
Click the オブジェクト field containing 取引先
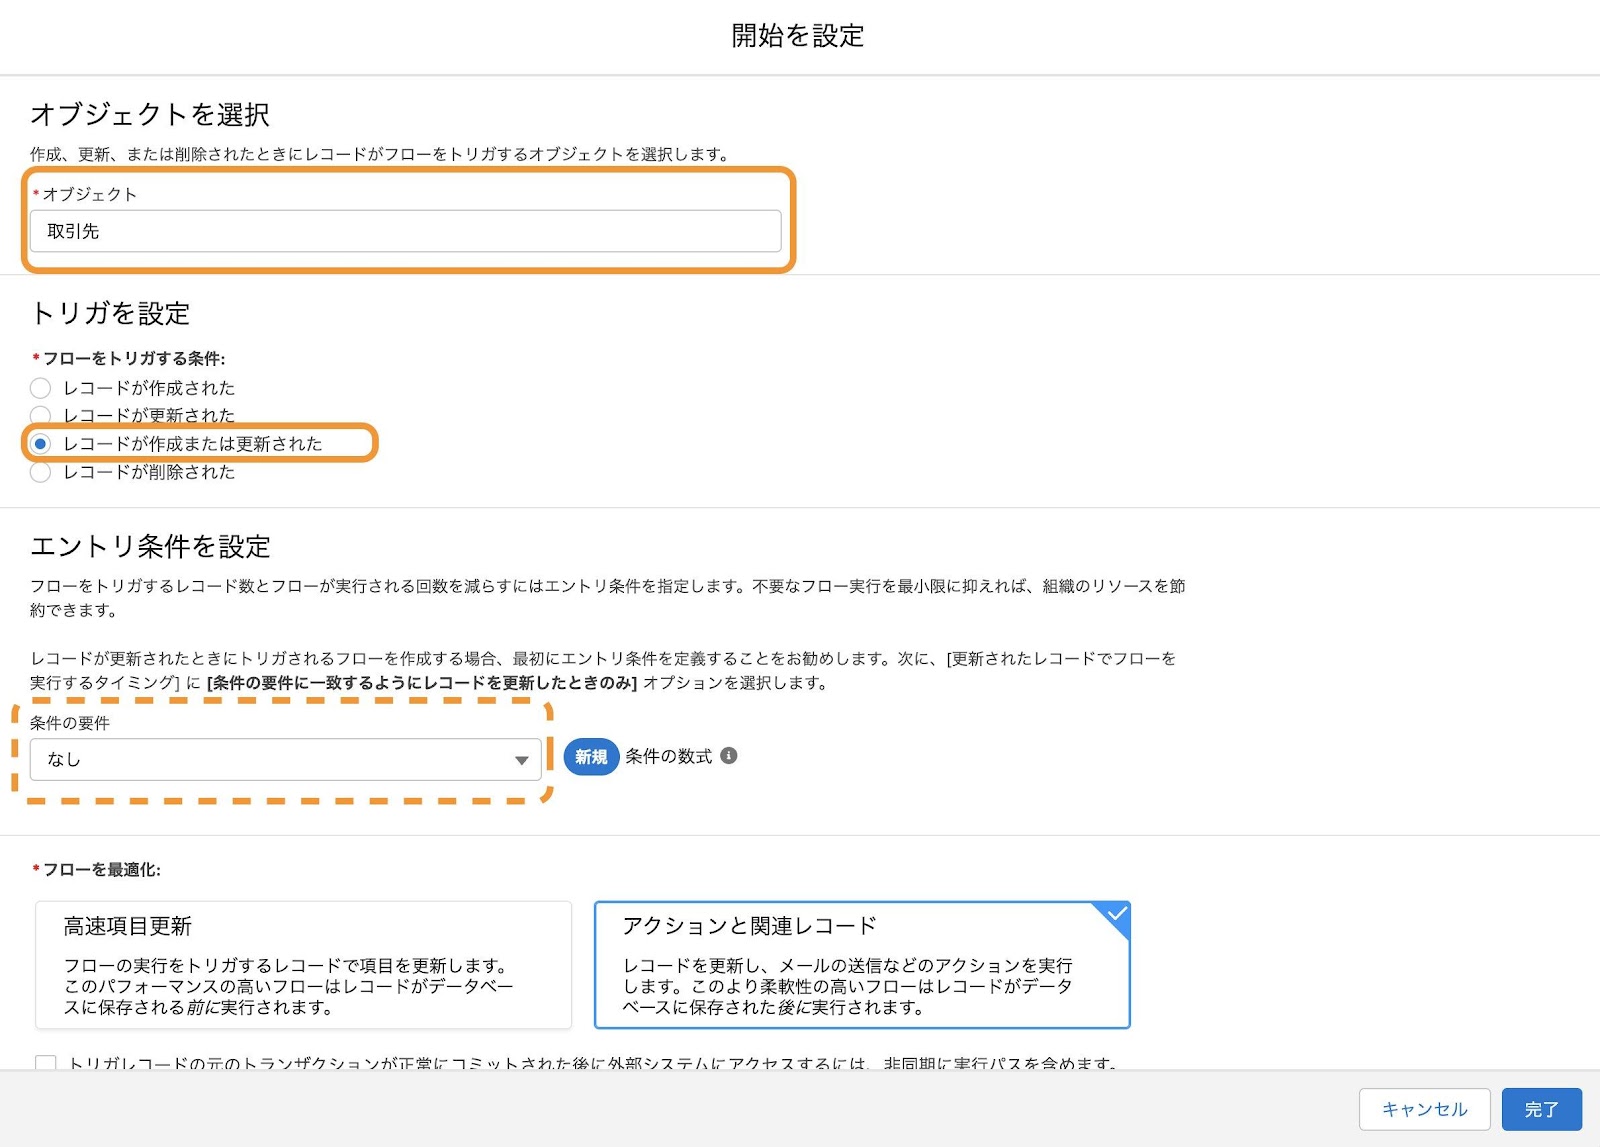[x=405, y=231]
